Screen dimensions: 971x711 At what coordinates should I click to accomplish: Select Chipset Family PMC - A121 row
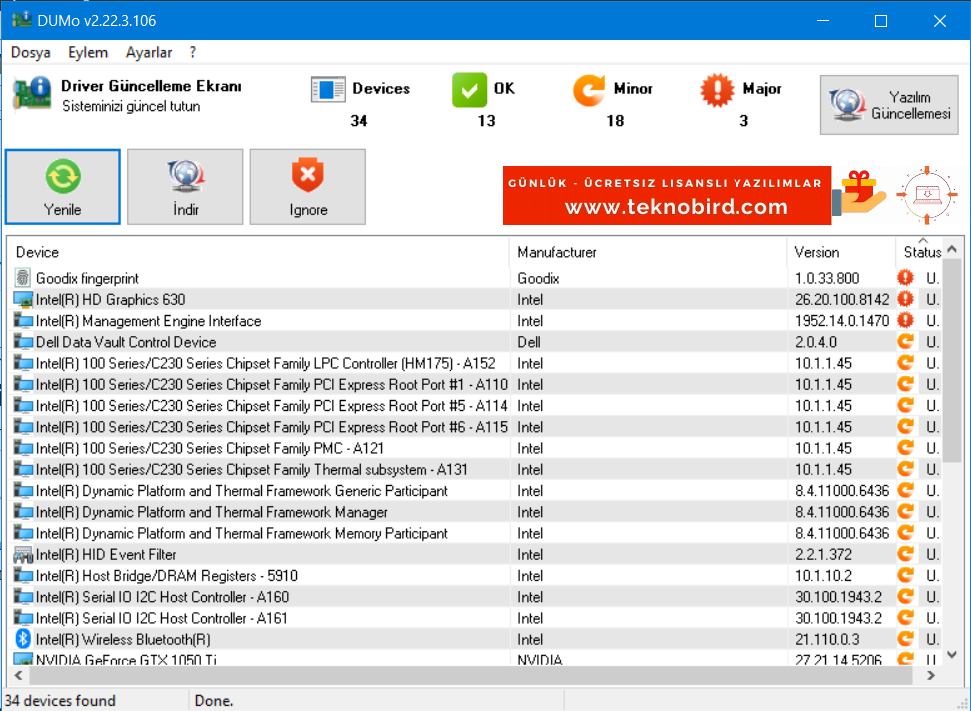click(x=474, y=448)
